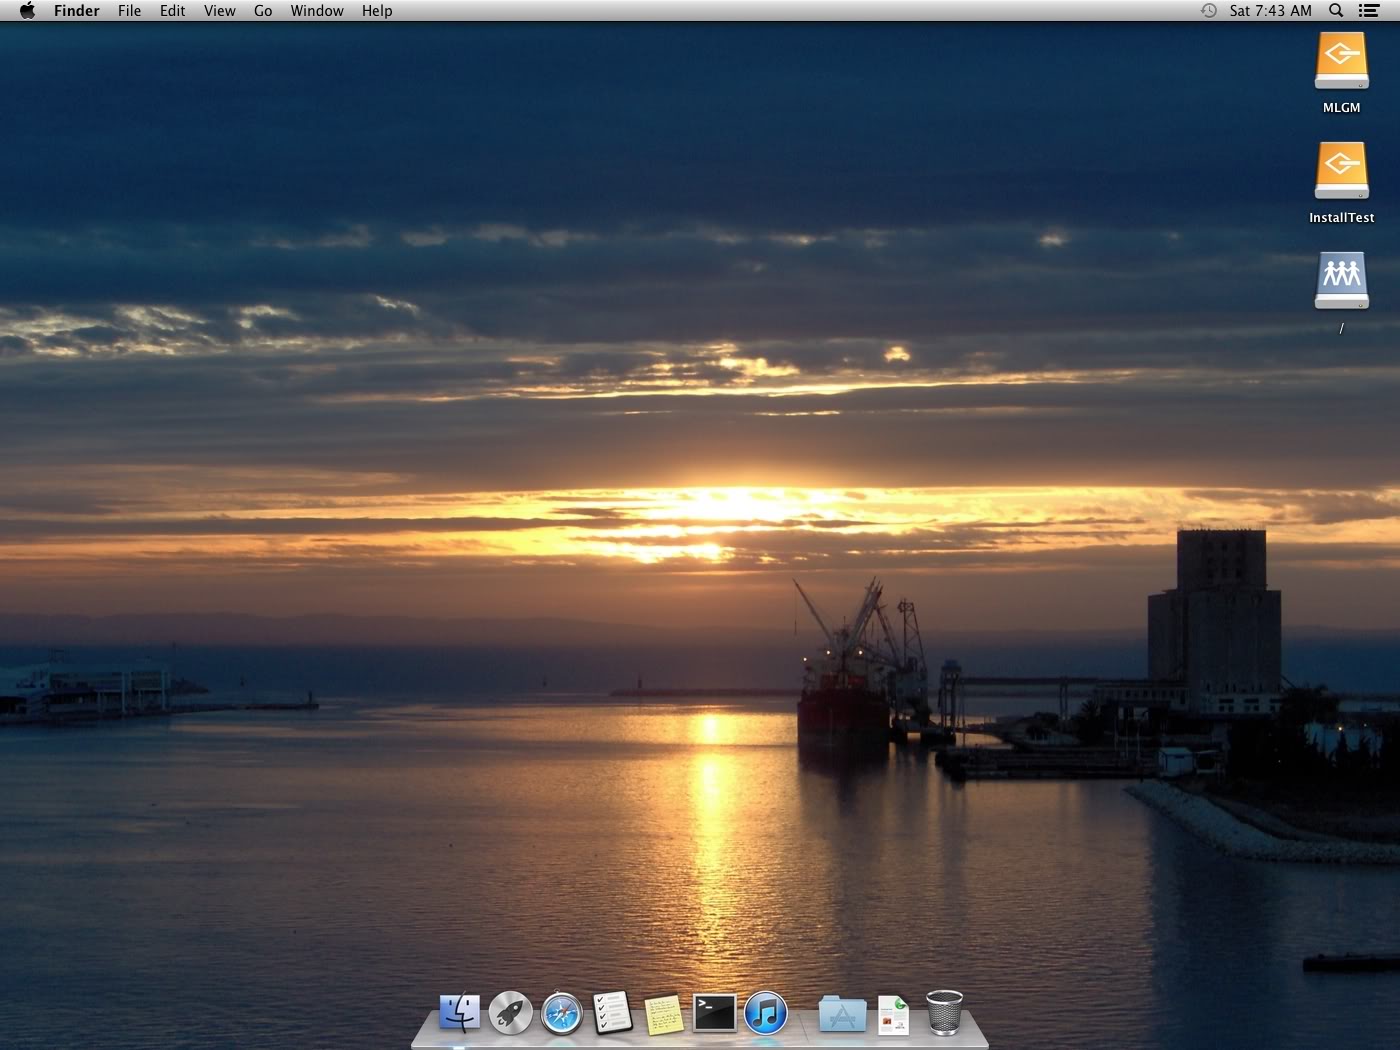
Task: Open Spotlight search magnifier
Action: tap(1336, 11)
